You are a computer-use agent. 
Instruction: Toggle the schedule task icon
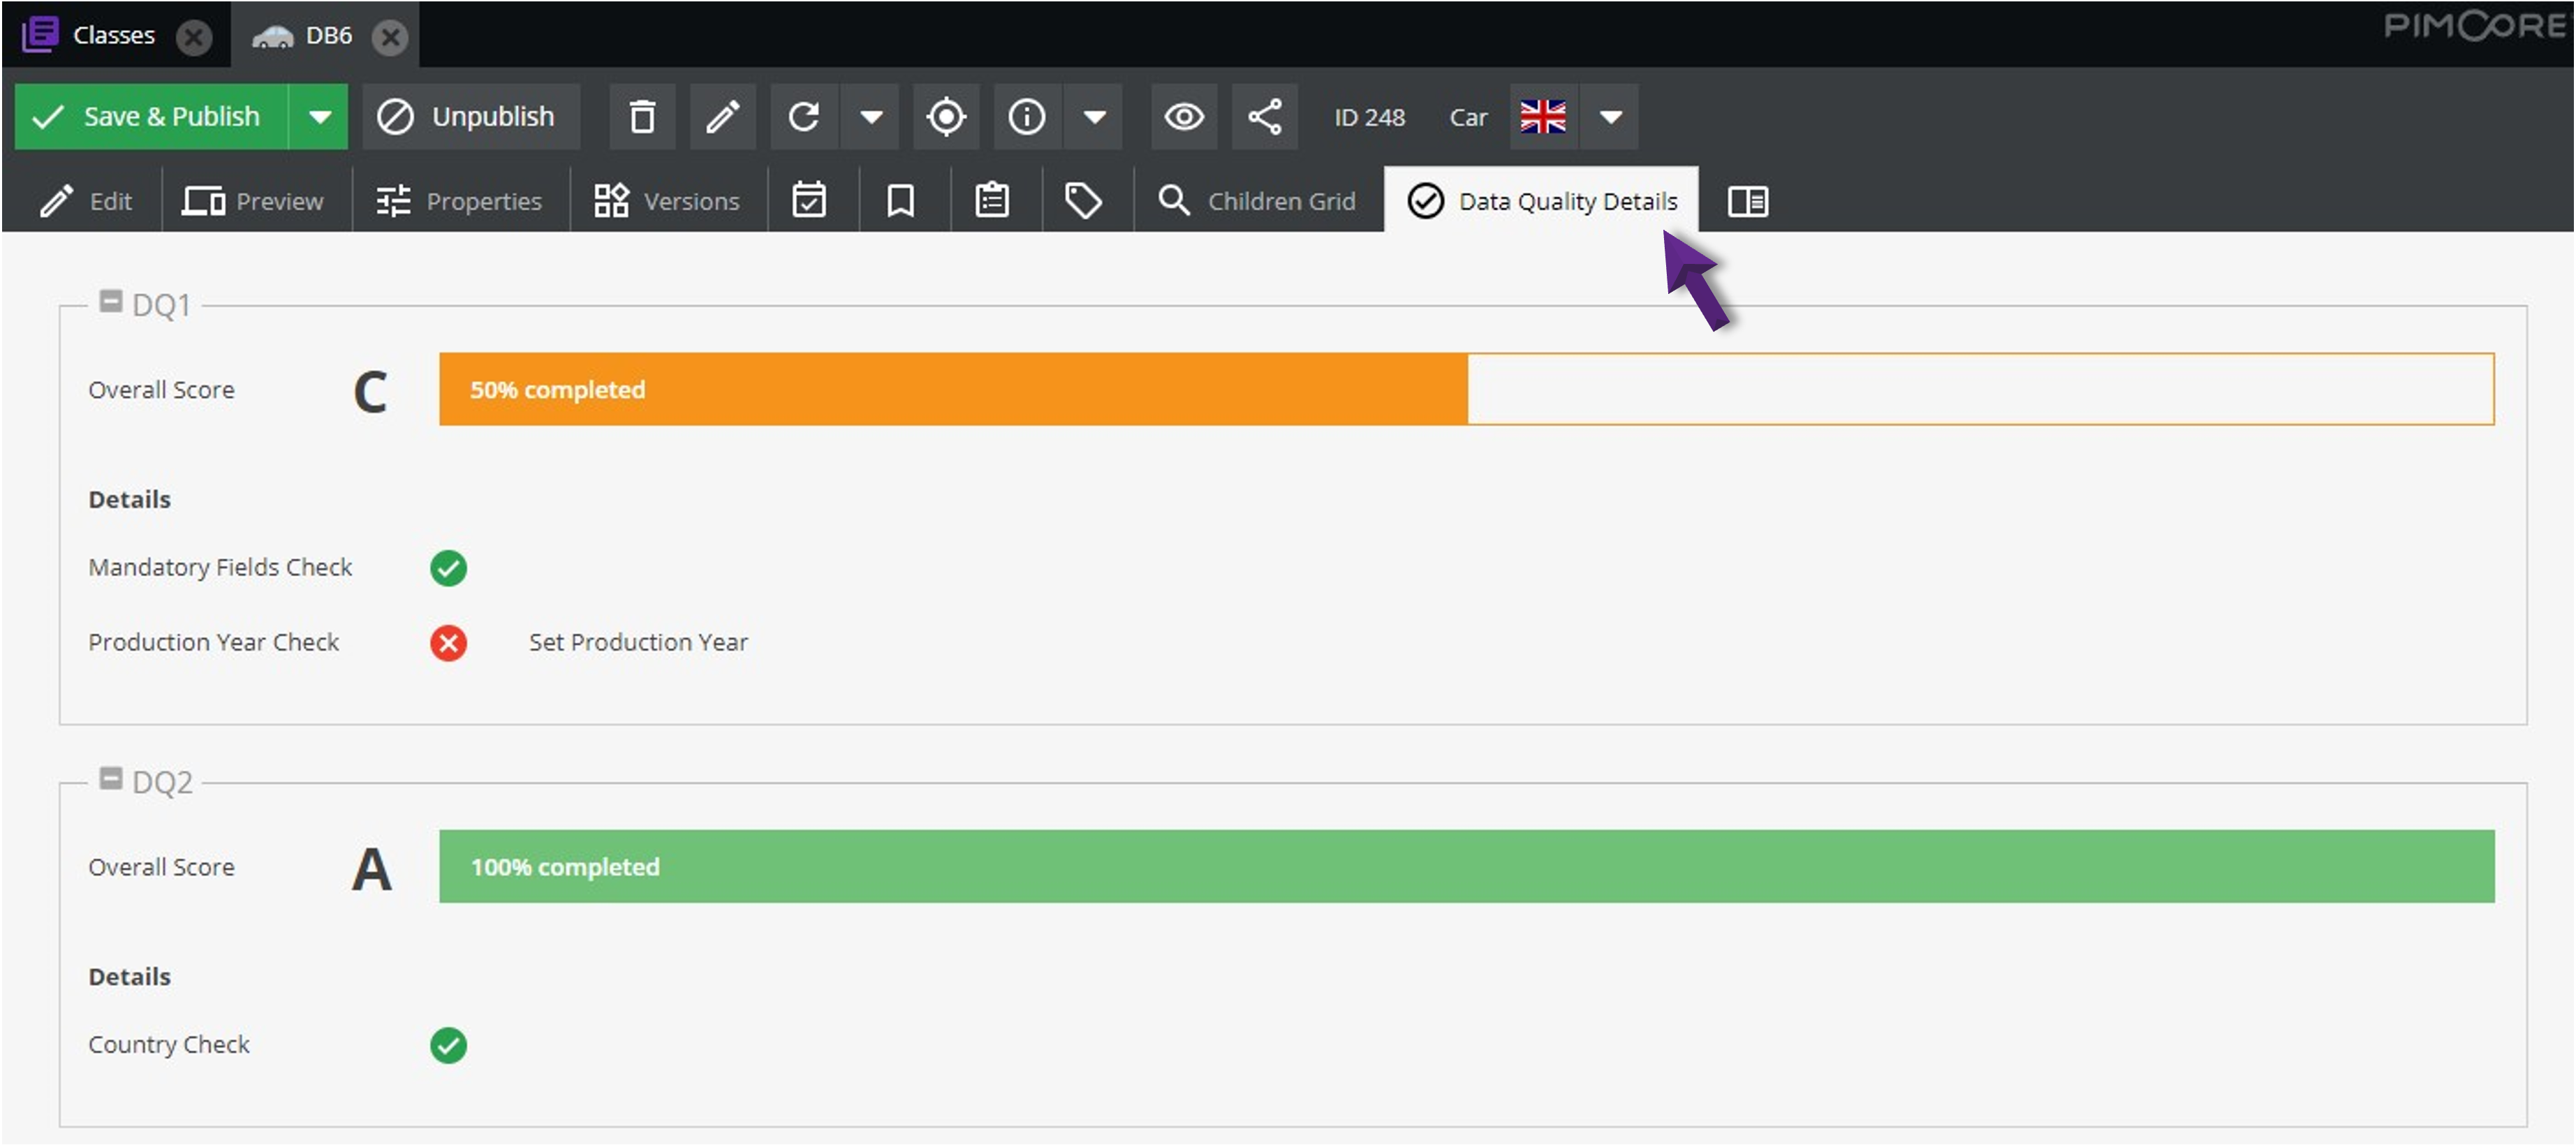[x=809, y=200]
